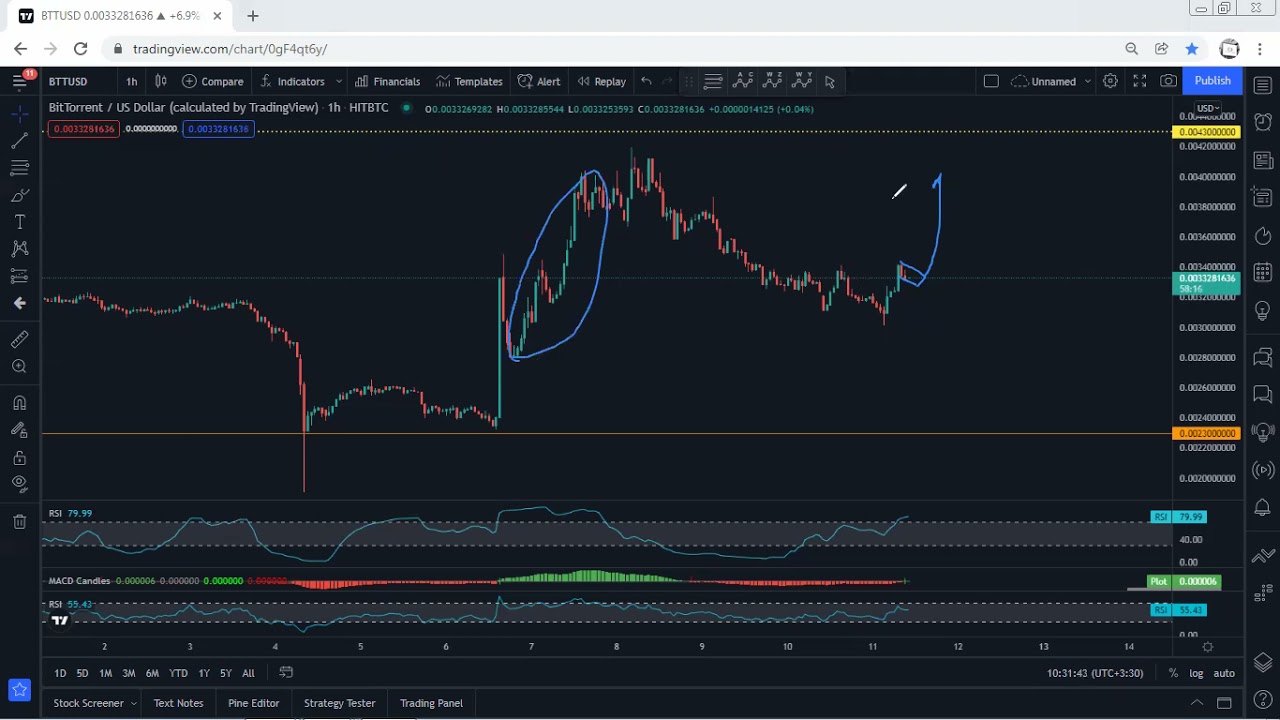
Task: Open notifications bell in the right sidebar
Action: 1263,508
